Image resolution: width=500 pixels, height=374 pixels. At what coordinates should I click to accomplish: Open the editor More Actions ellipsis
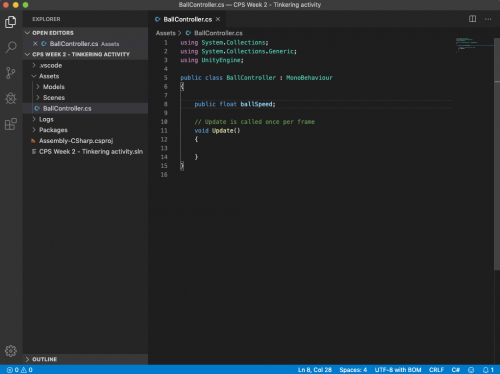(488, 19)
